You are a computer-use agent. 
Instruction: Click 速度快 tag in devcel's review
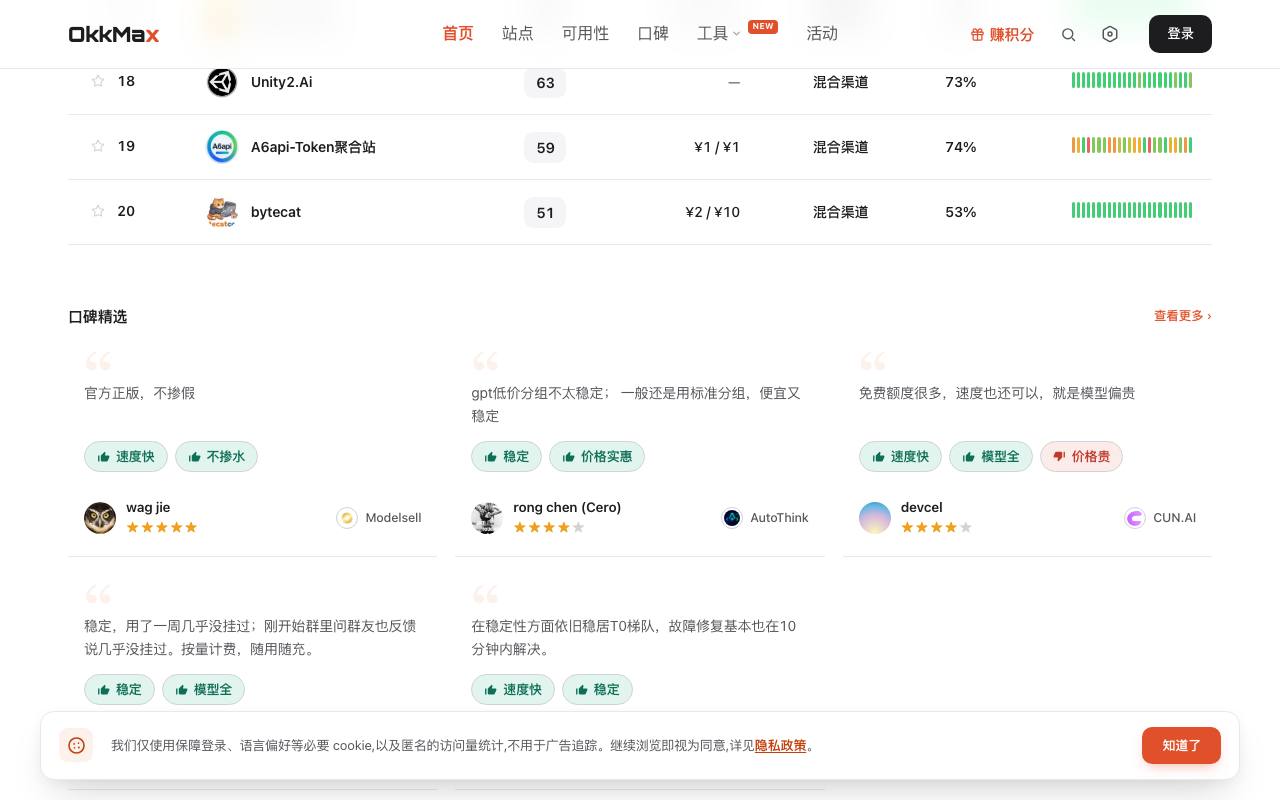tap(900, 457)
